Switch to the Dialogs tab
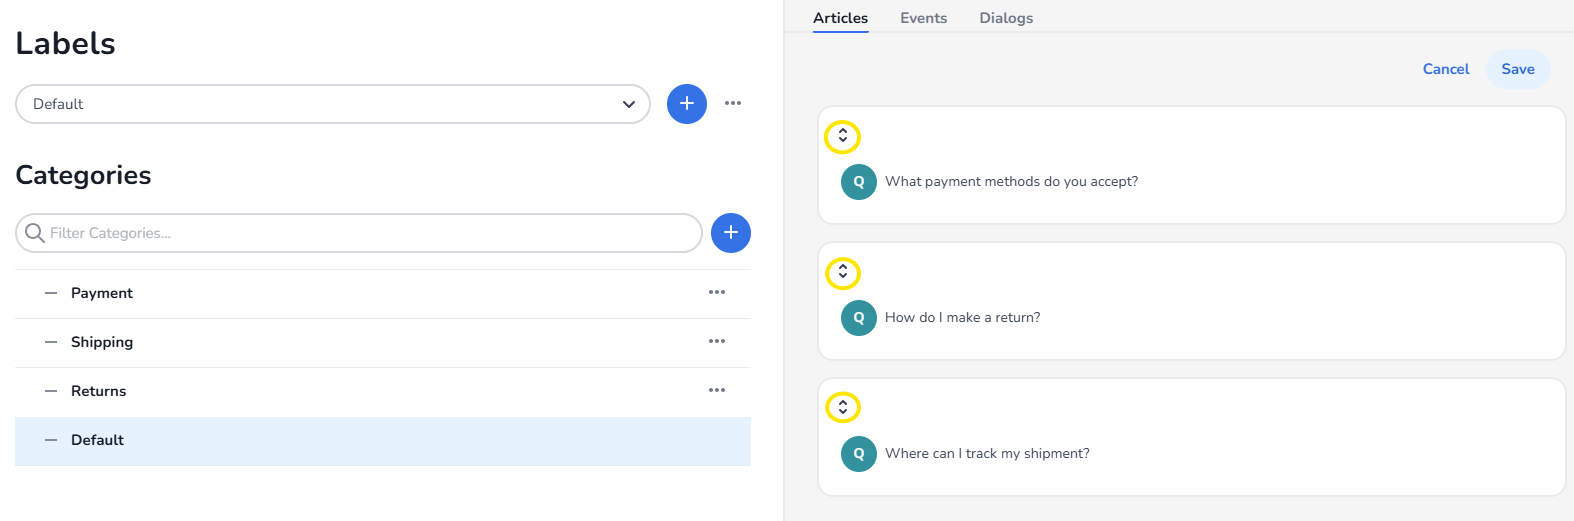The width and height of the screenshot is (1574, 521). tap(1006, 18)
